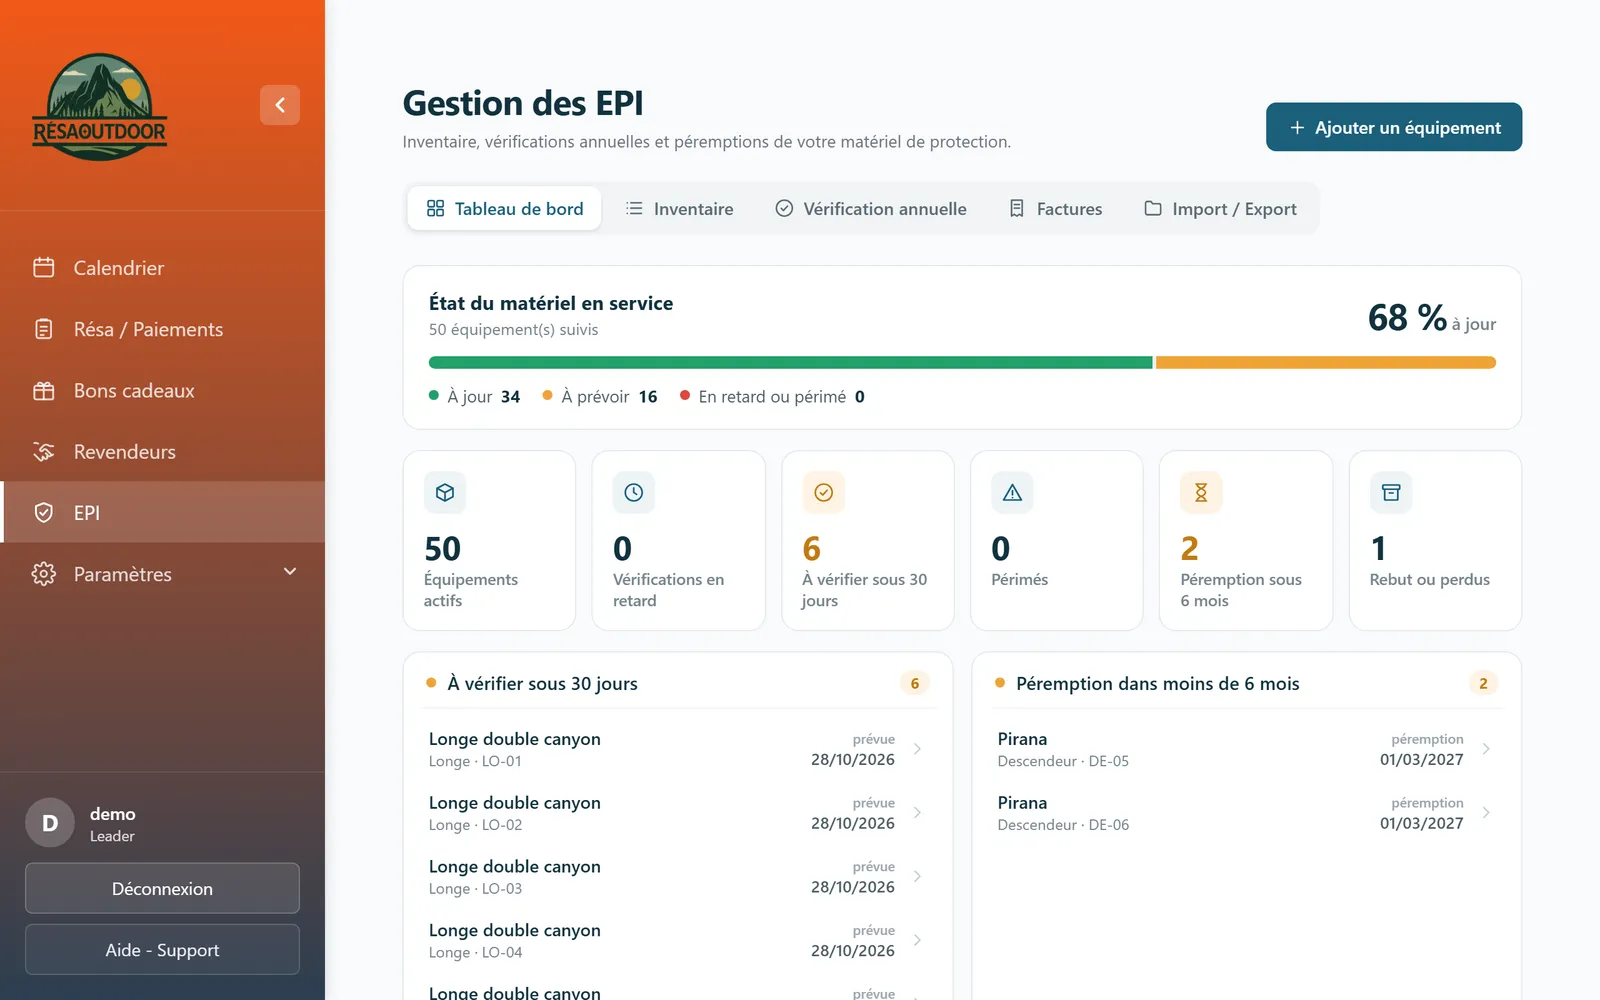This screenshot has height=1000, width=1600.
Task: Click the demo user avatar
Action: pos(50,823)
